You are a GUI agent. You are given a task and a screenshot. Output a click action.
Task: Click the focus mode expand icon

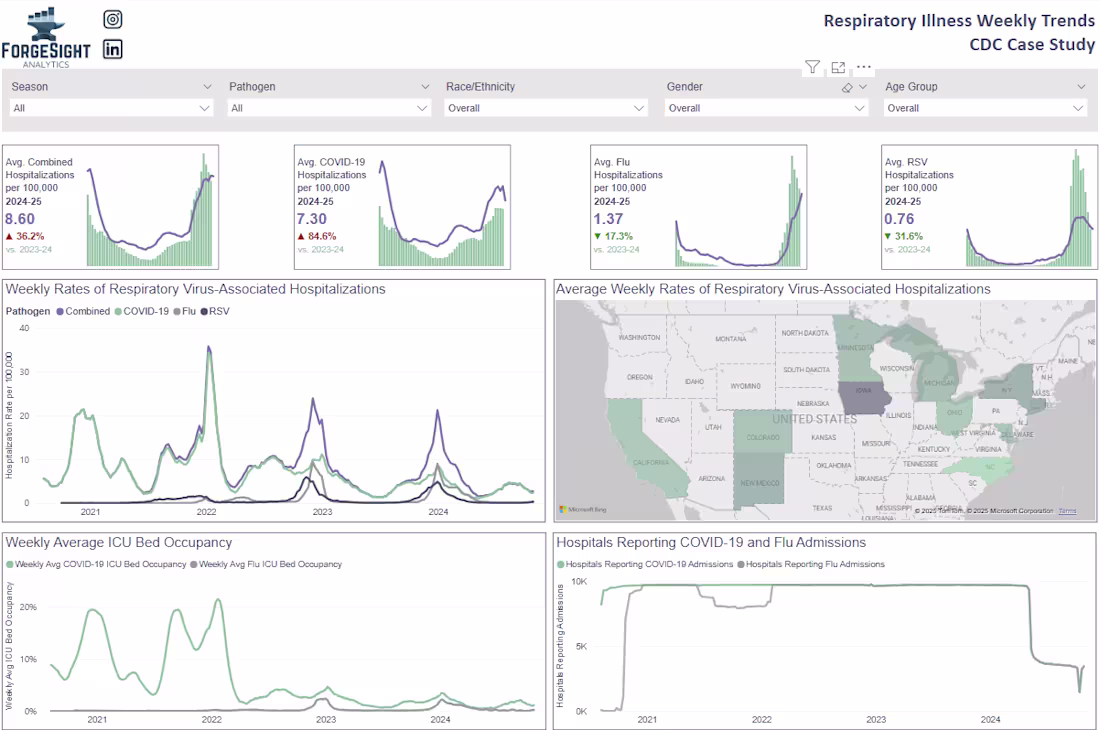coord(838,66)
